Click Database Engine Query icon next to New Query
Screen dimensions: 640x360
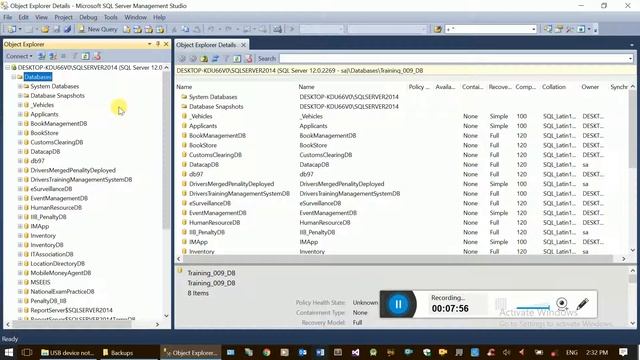coord(127,29)
